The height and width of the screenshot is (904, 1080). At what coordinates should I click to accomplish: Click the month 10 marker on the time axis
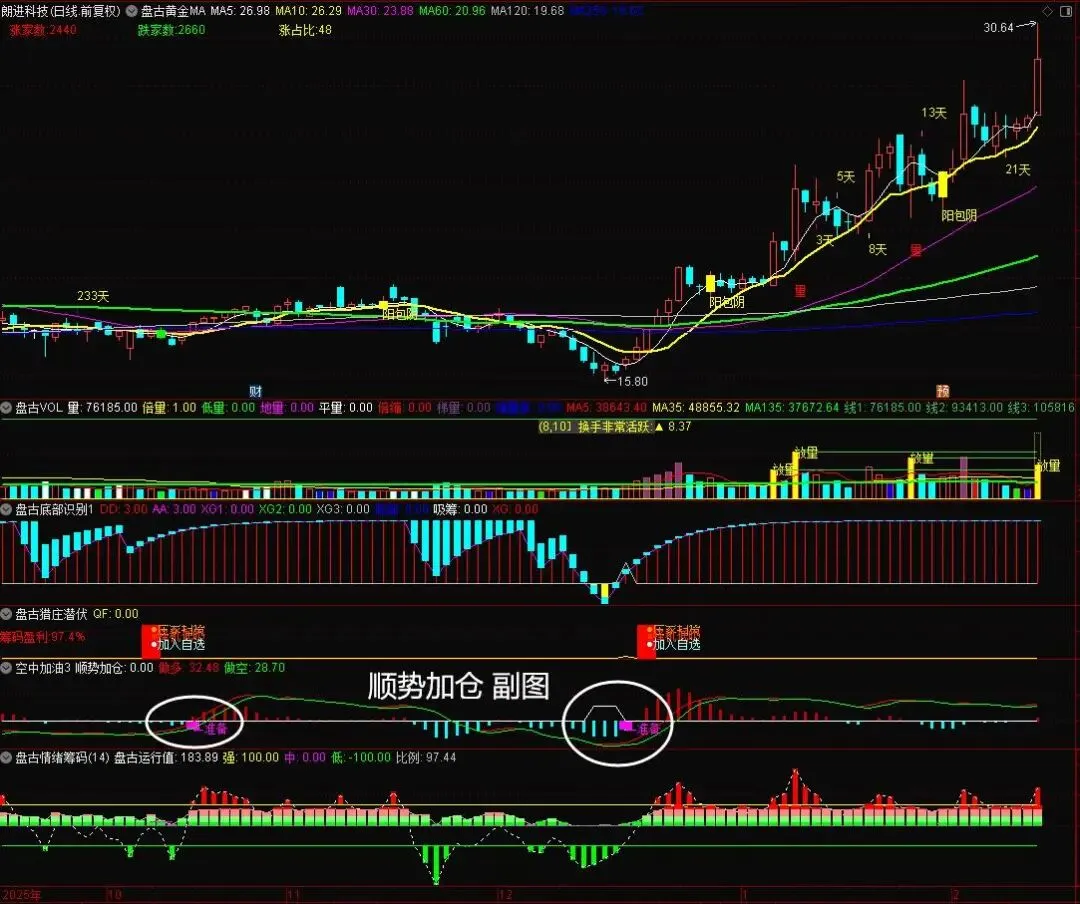114,895
